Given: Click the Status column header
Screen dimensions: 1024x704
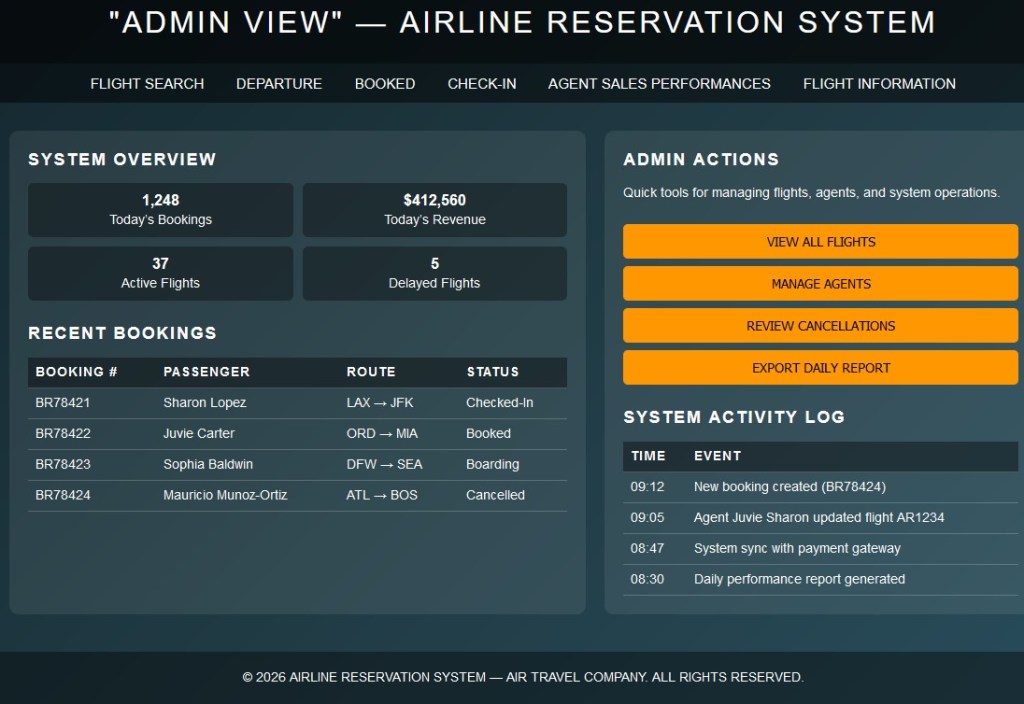Looking at the screenshot, I should tap(492, 372).
